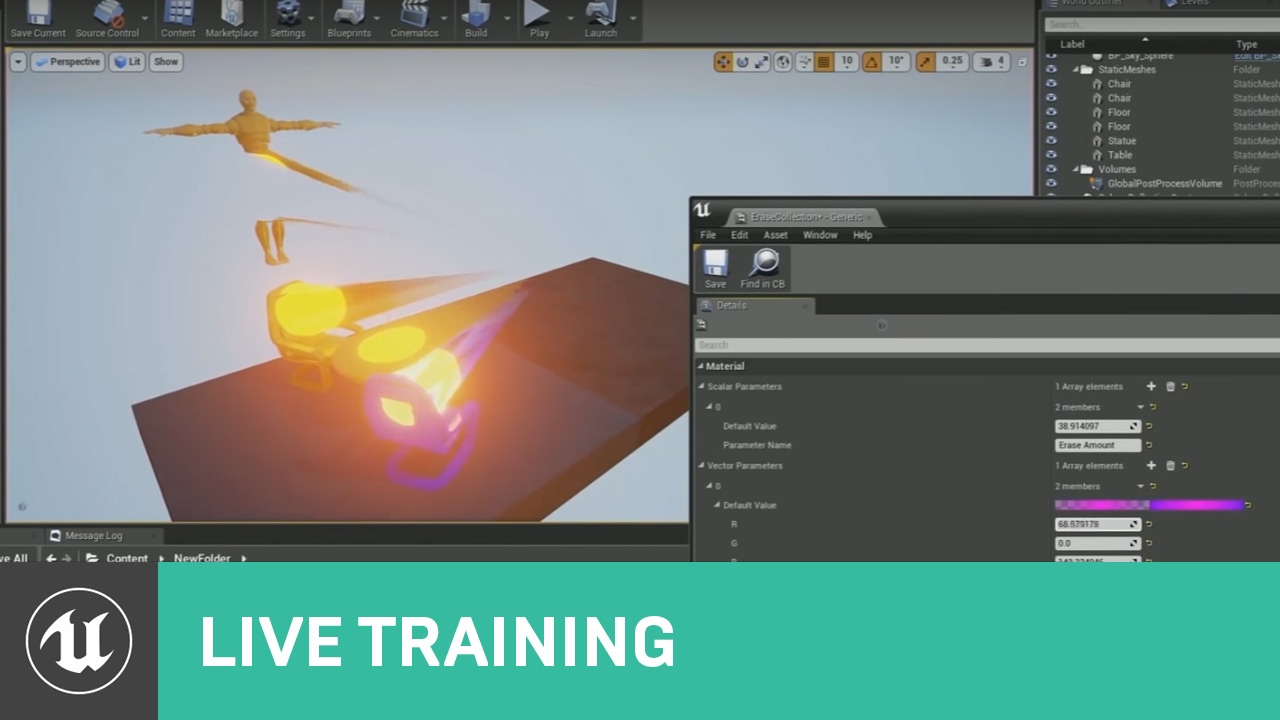The width and height of the screenshot is (1280, 720).
Task: Click Save Current in the main toolbar
Action: tap(37, 20)
